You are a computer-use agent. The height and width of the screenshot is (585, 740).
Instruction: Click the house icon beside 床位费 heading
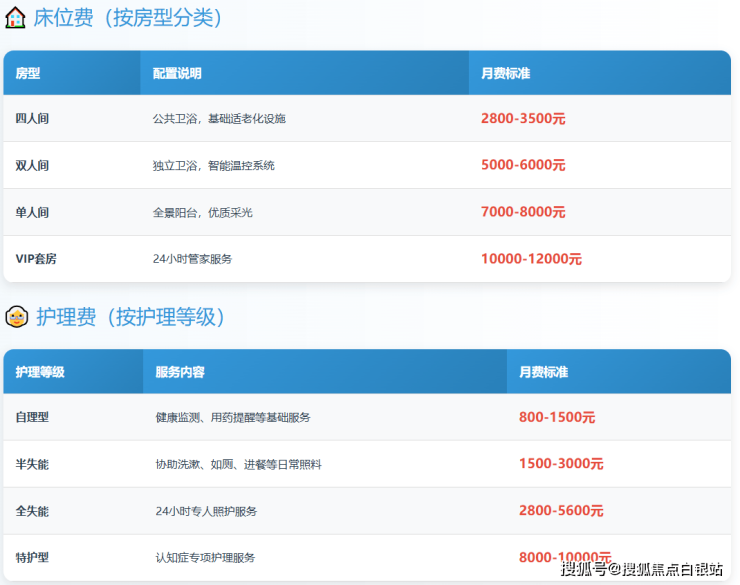coord(15,17)
